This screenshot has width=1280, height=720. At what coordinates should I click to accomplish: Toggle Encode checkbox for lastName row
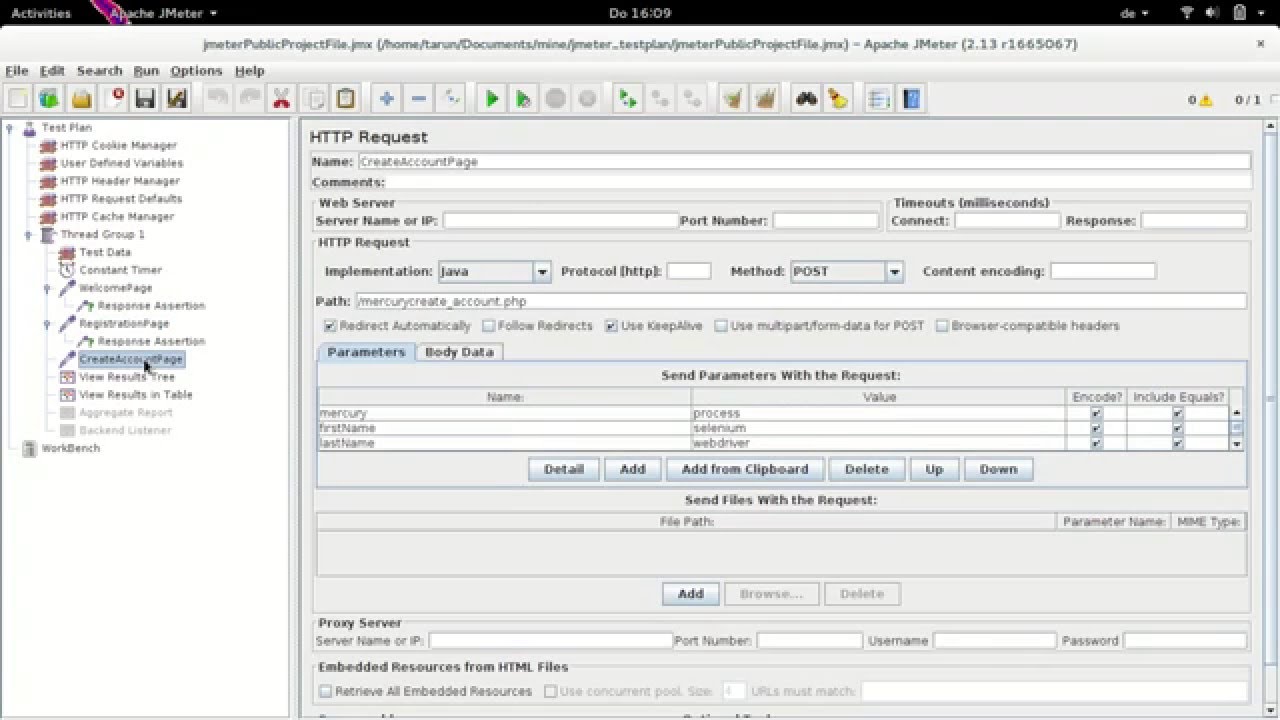(1096, 443)
